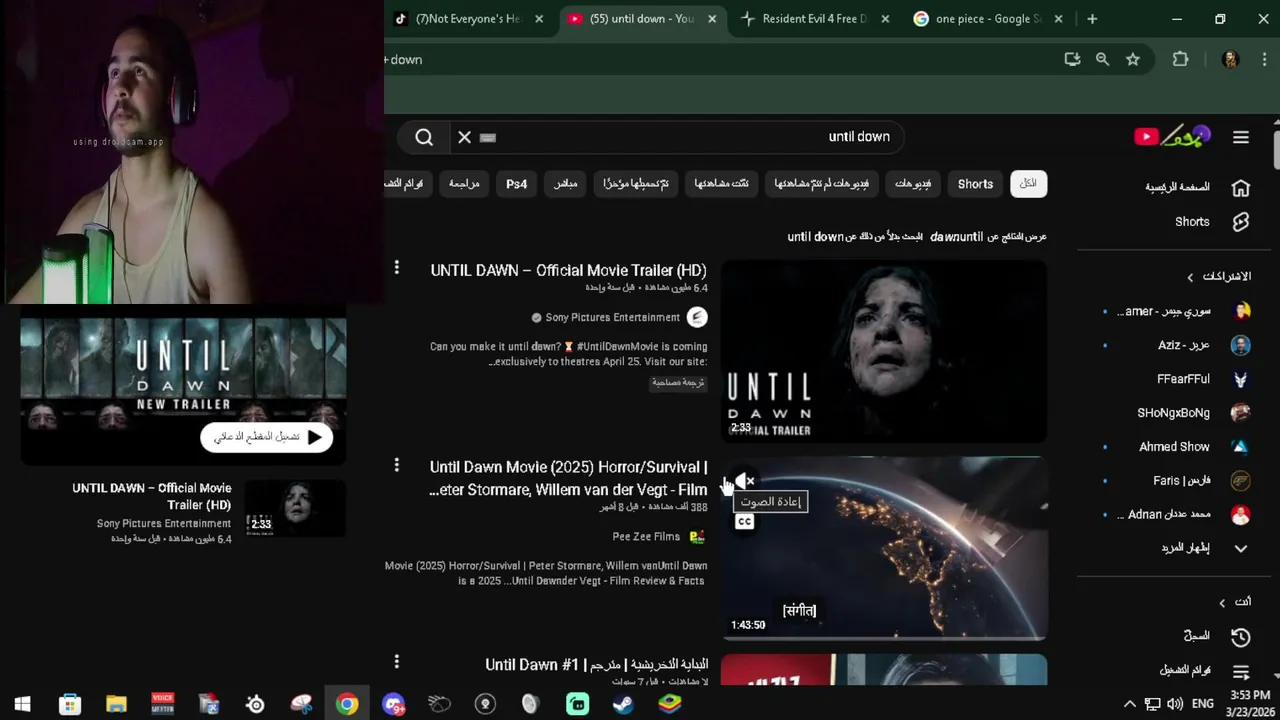Switch to Resident Evil 4 Free D tab
The width and height of the screenshot is (1280, 720).
(815, 19)
